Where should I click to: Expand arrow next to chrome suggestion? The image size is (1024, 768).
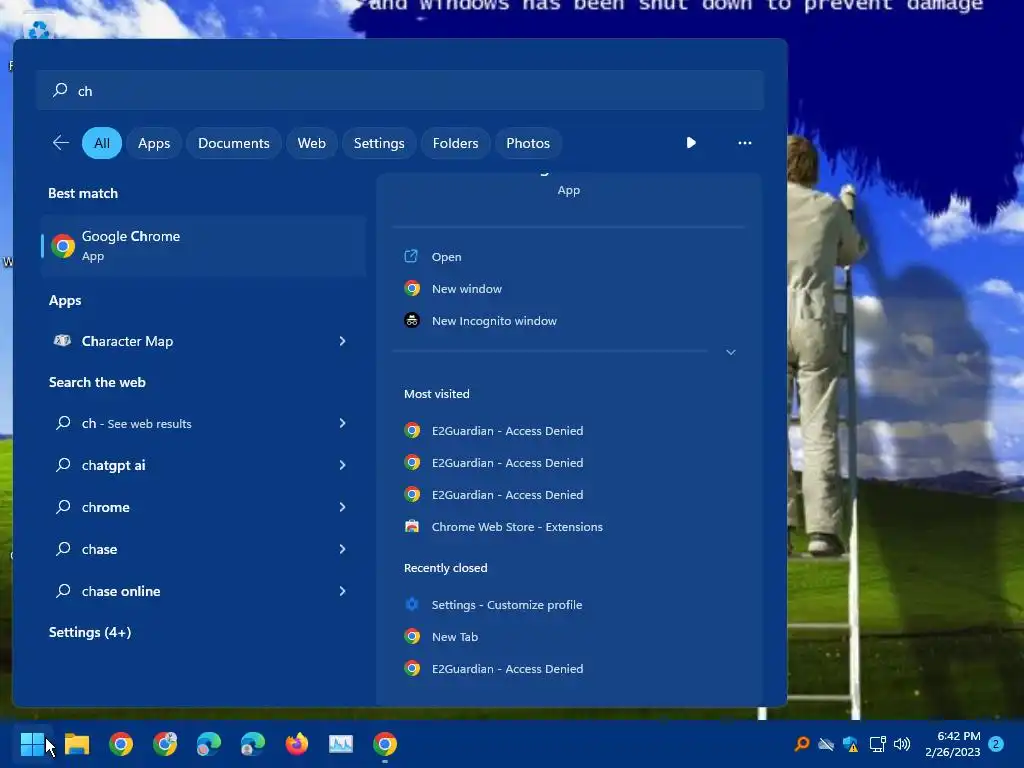pyautogui.click(x=342, y=507)
